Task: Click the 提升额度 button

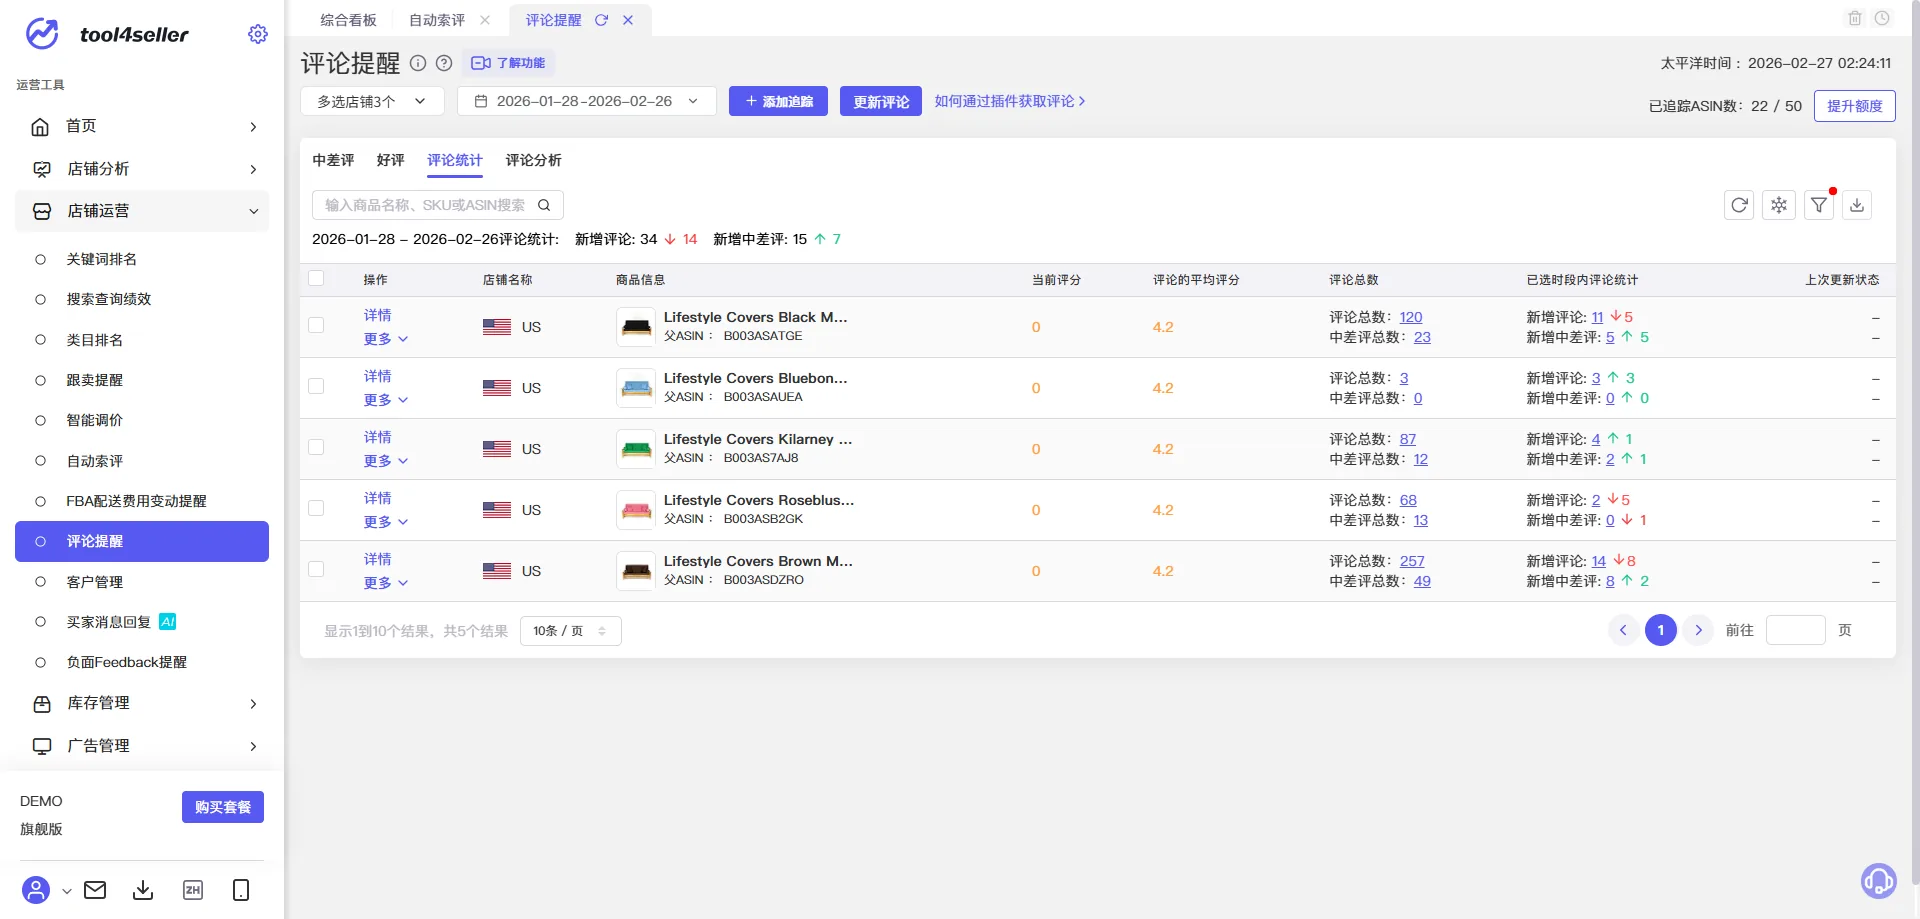Action: (1855, 106)
